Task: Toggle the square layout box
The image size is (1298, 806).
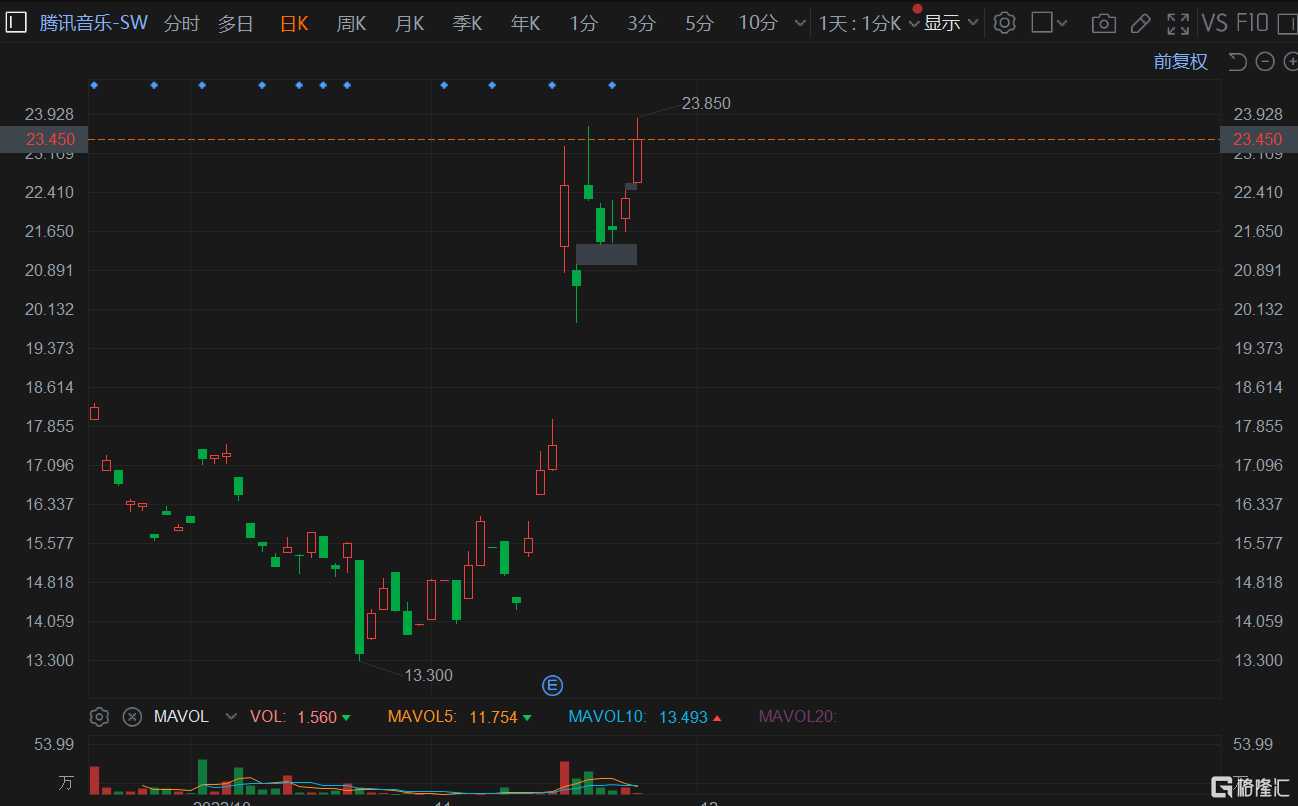Action: [x=1042, y=23]
